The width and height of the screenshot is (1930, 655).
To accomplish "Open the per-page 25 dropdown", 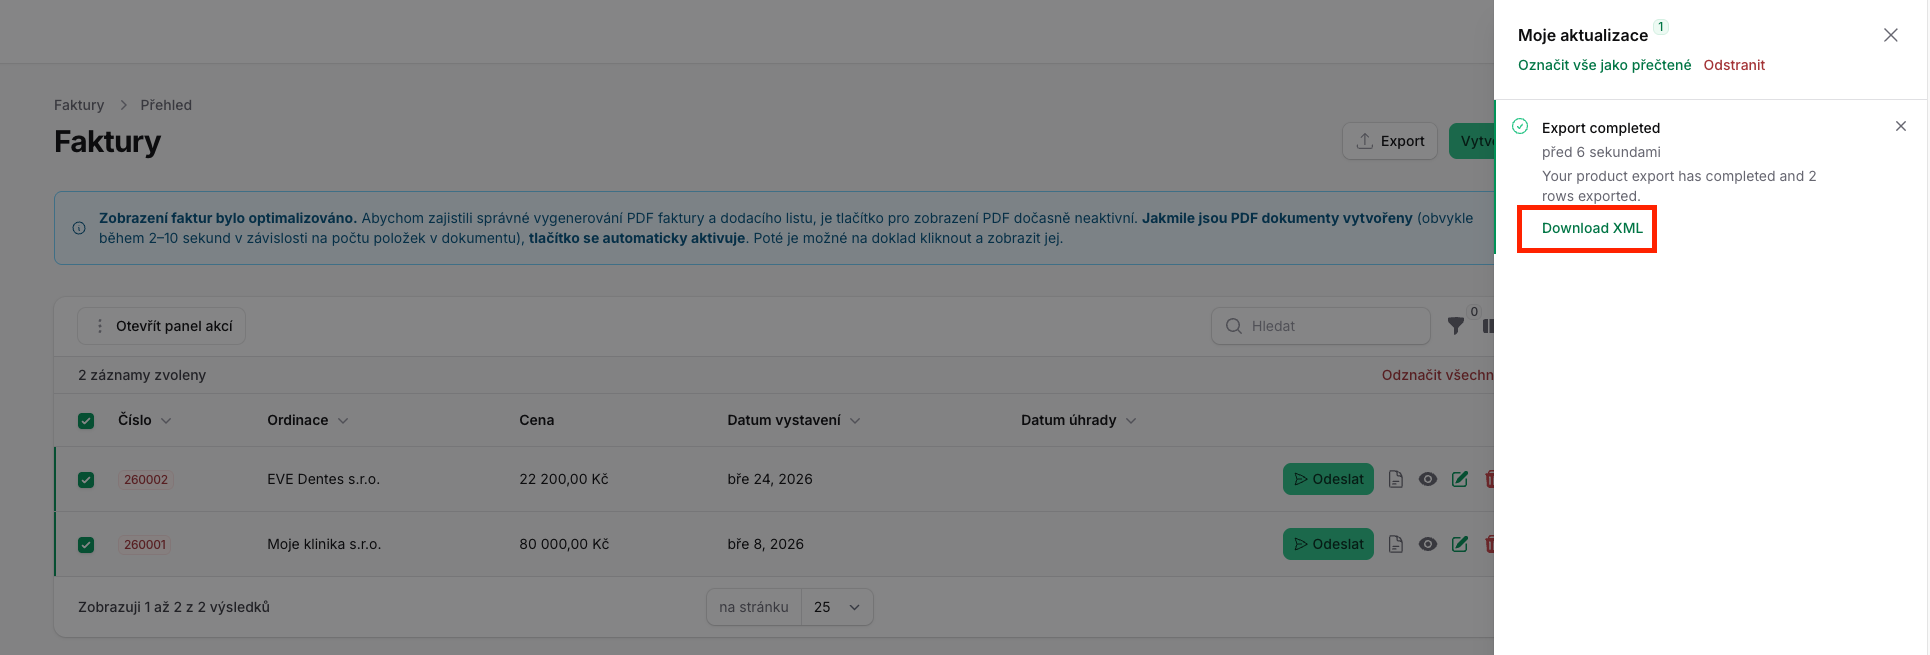I will (837, 607).
